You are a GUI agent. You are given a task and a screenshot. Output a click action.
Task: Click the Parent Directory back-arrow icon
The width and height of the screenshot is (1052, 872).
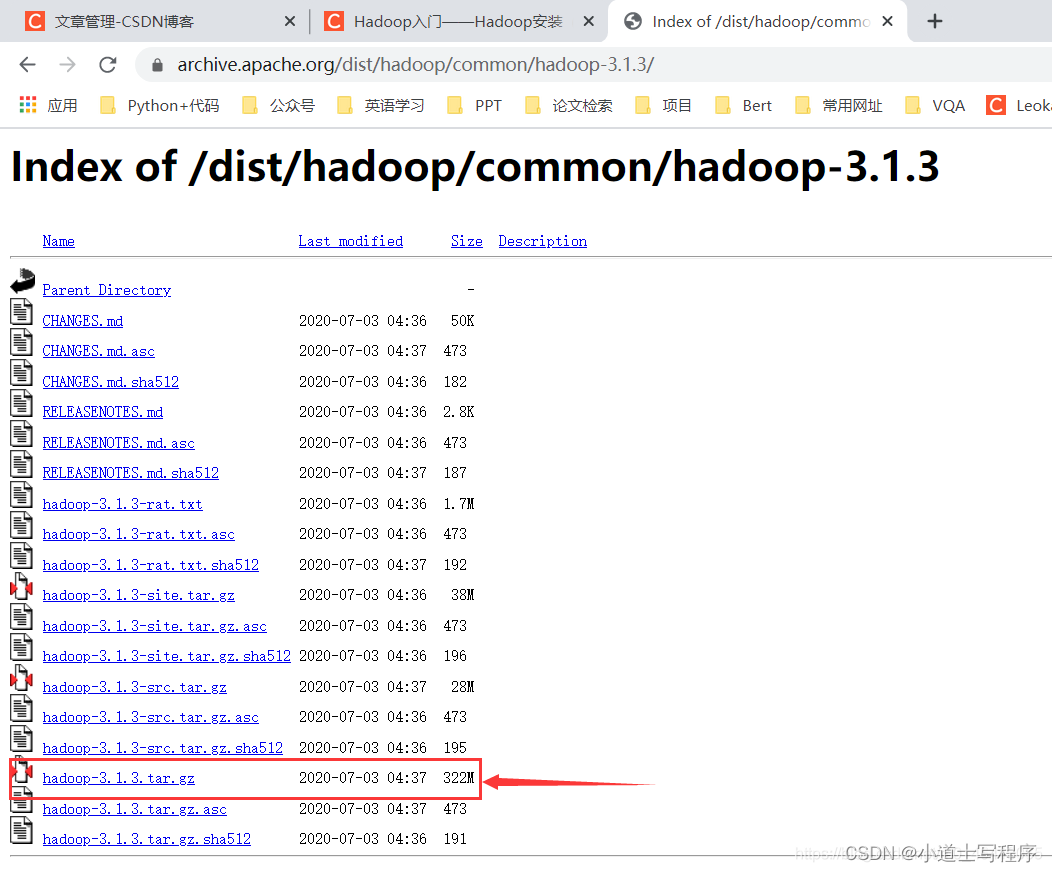tap(22, 283)
